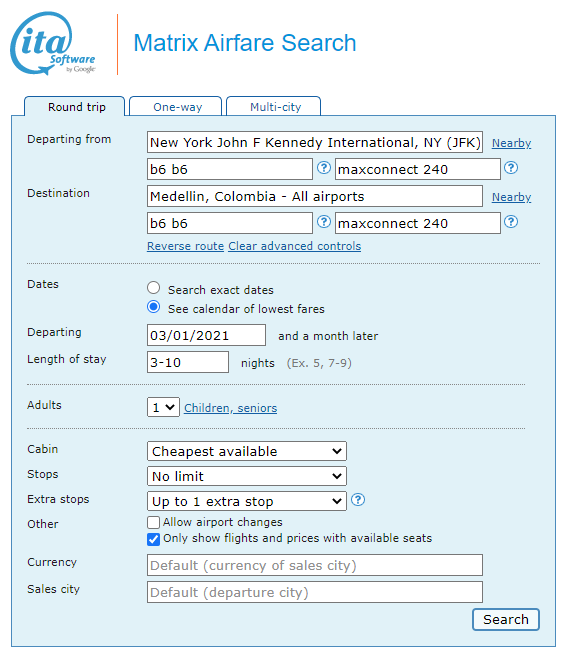Enable Allow airport changes checkbox
The width and height of the screenshot is (565, 658).
[x=154, y=522]
